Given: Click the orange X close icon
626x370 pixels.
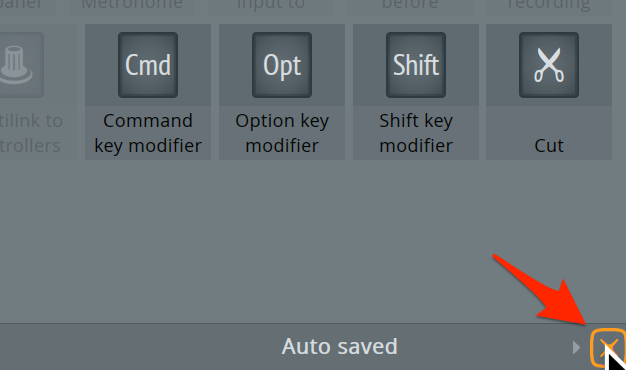Looking at the screenshot, I should [x=608, y=347].
